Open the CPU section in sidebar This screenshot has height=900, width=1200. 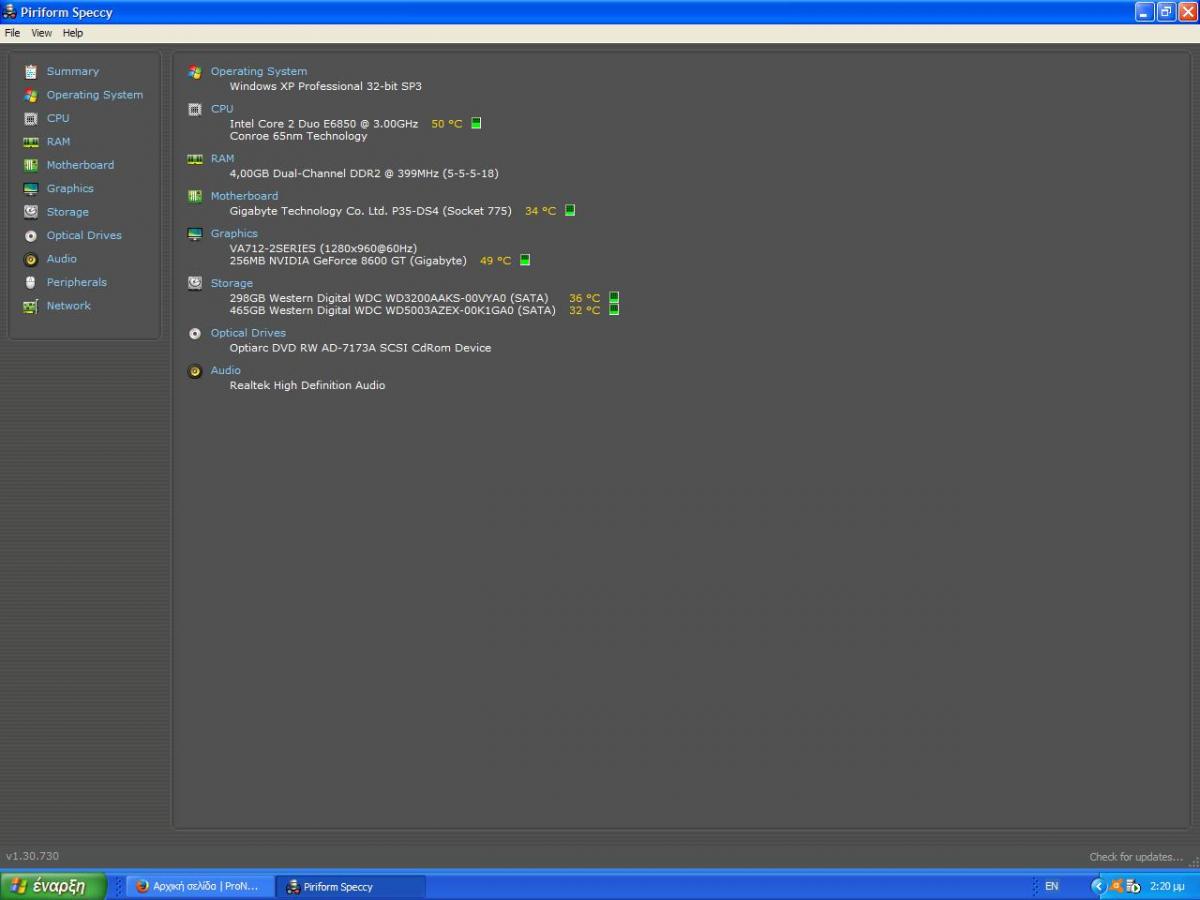[58, 118]
